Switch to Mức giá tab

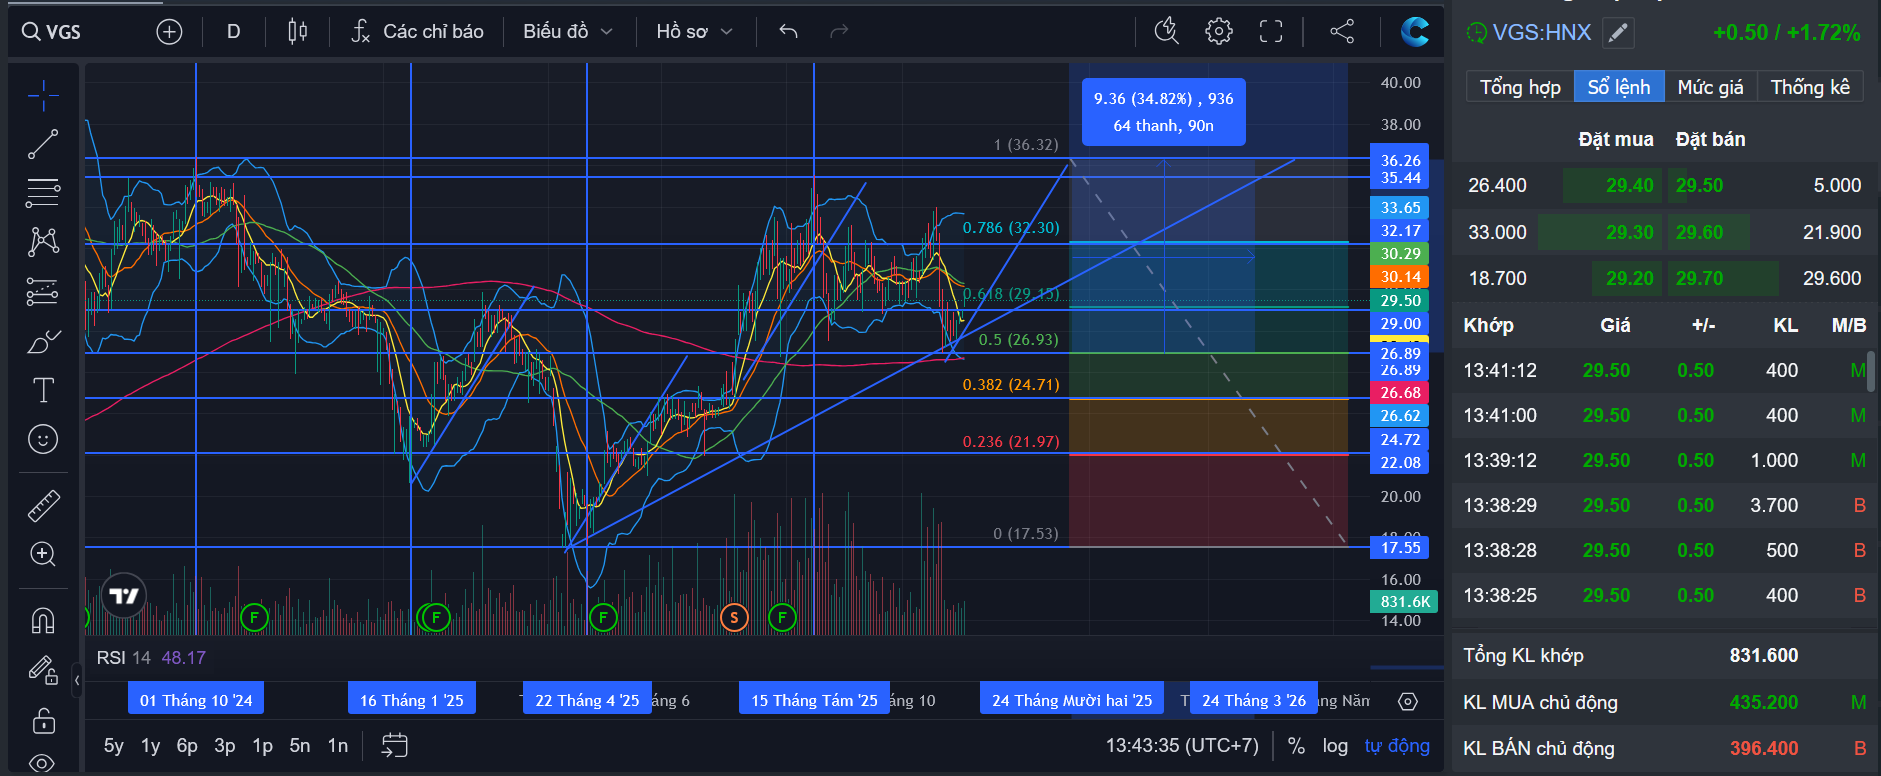[1710, 87]
